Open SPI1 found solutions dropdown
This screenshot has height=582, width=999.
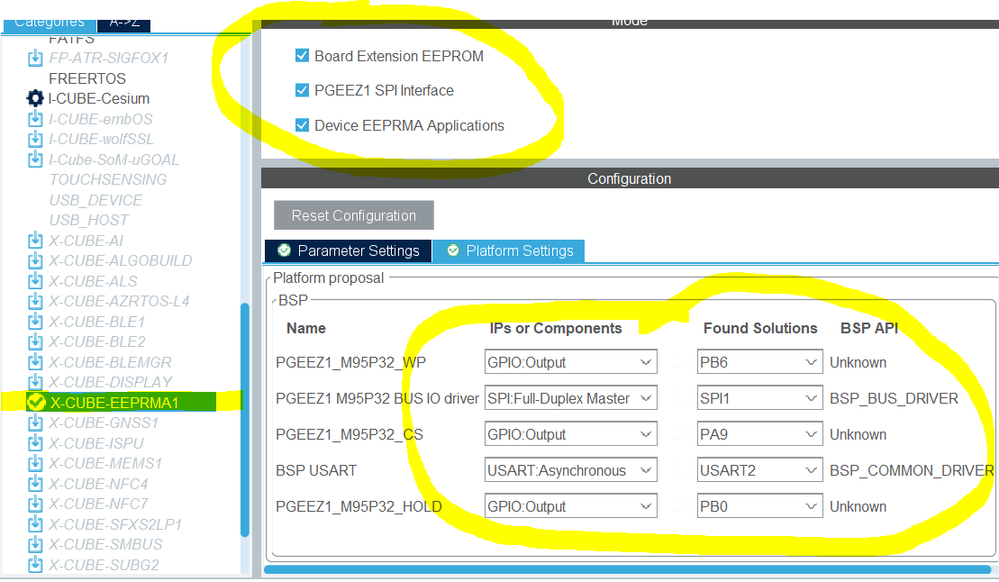point(759,398)
